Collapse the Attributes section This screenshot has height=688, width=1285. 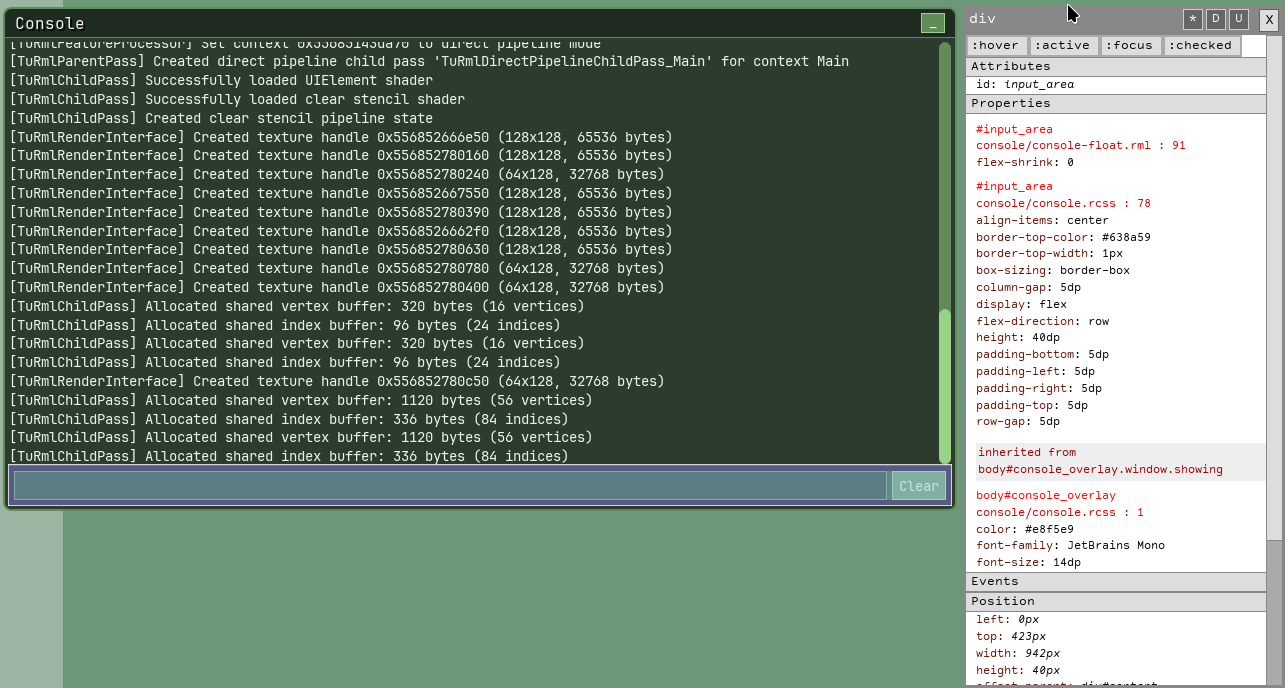click(x=1115, y=66)
